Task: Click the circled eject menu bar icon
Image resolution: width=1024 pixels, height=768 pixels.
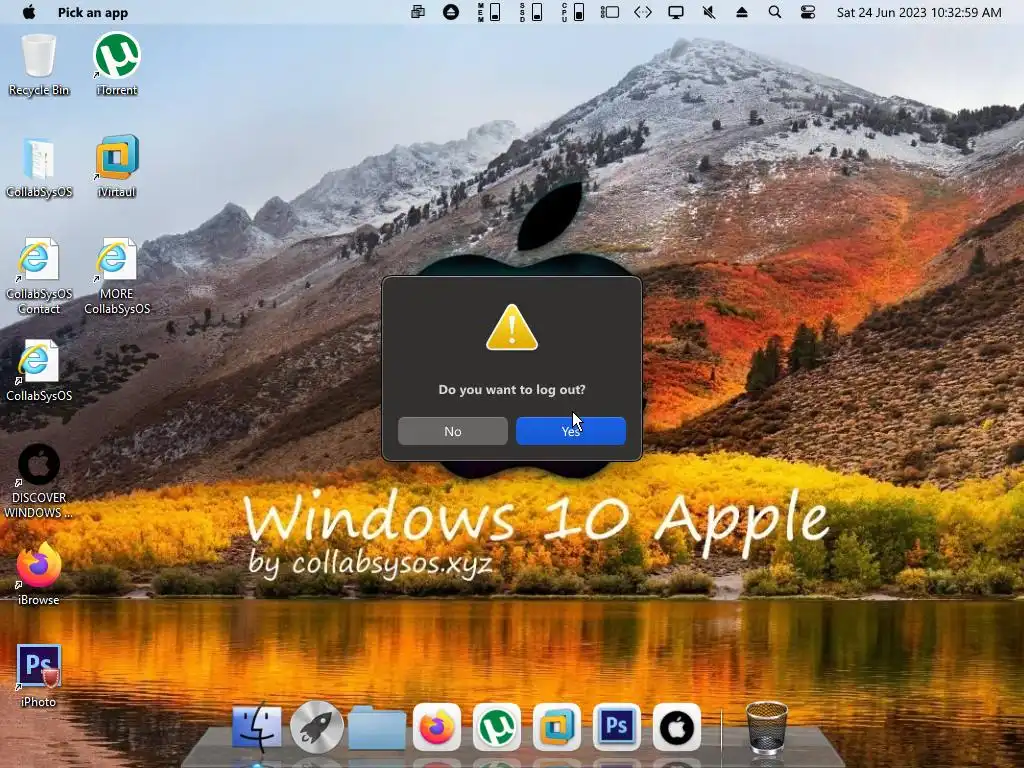Action: pos(451,12)
